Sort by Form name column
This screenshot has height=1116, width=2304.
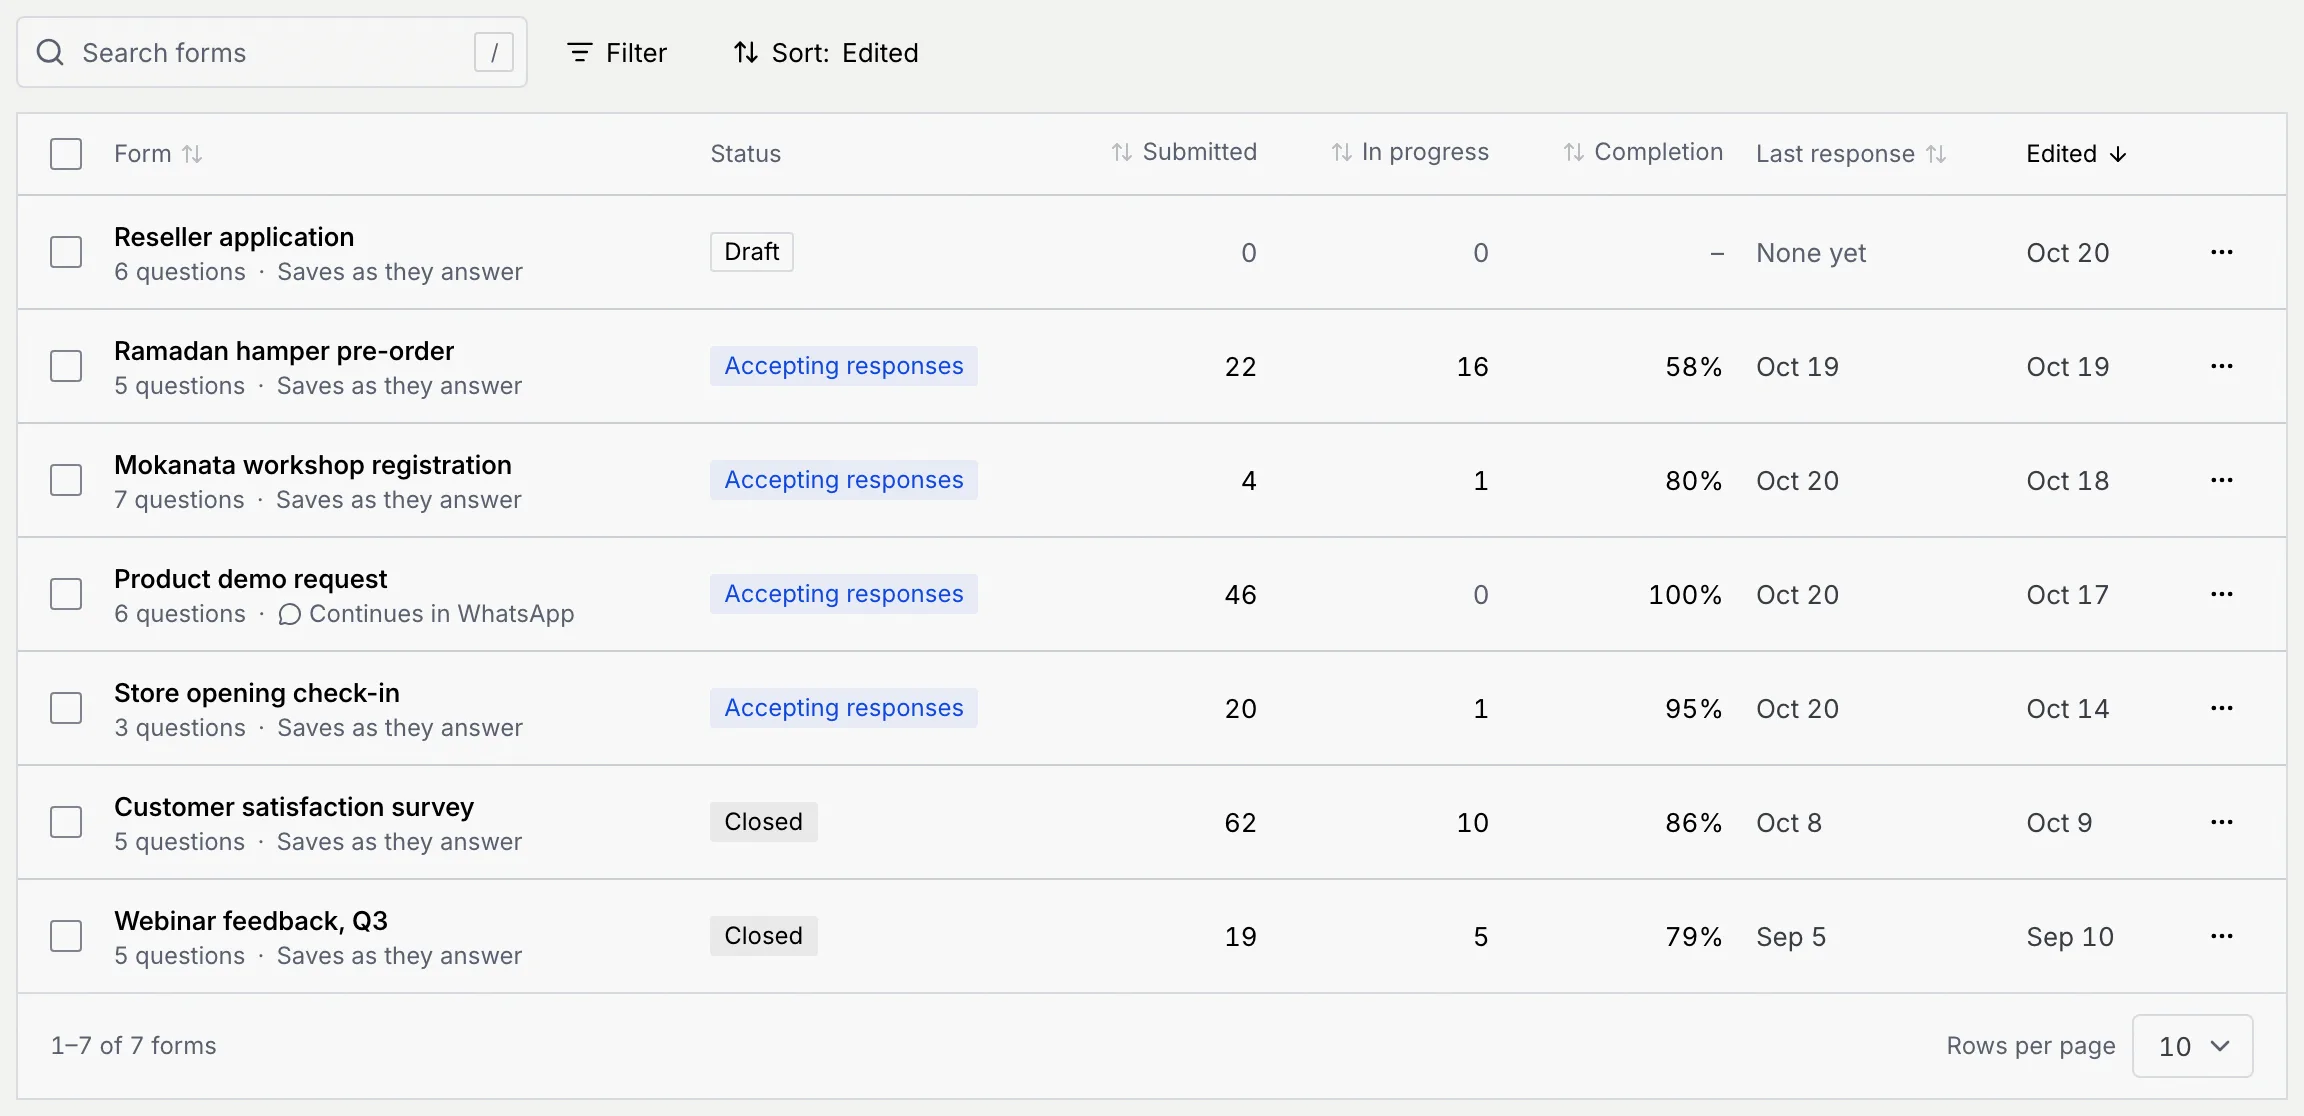[x=158, y=154]
